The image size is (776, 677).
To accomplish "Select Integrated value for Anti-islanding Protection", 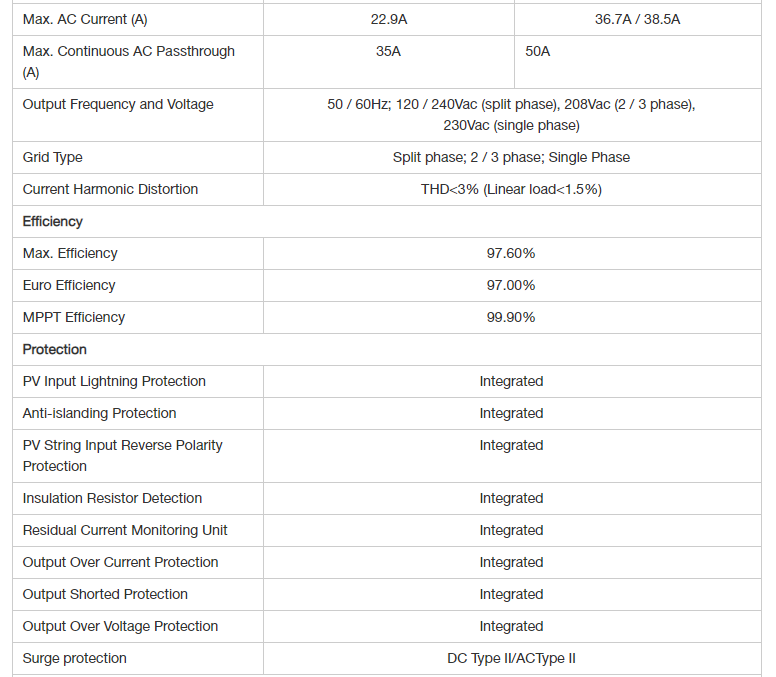I will tap(511, 414).
